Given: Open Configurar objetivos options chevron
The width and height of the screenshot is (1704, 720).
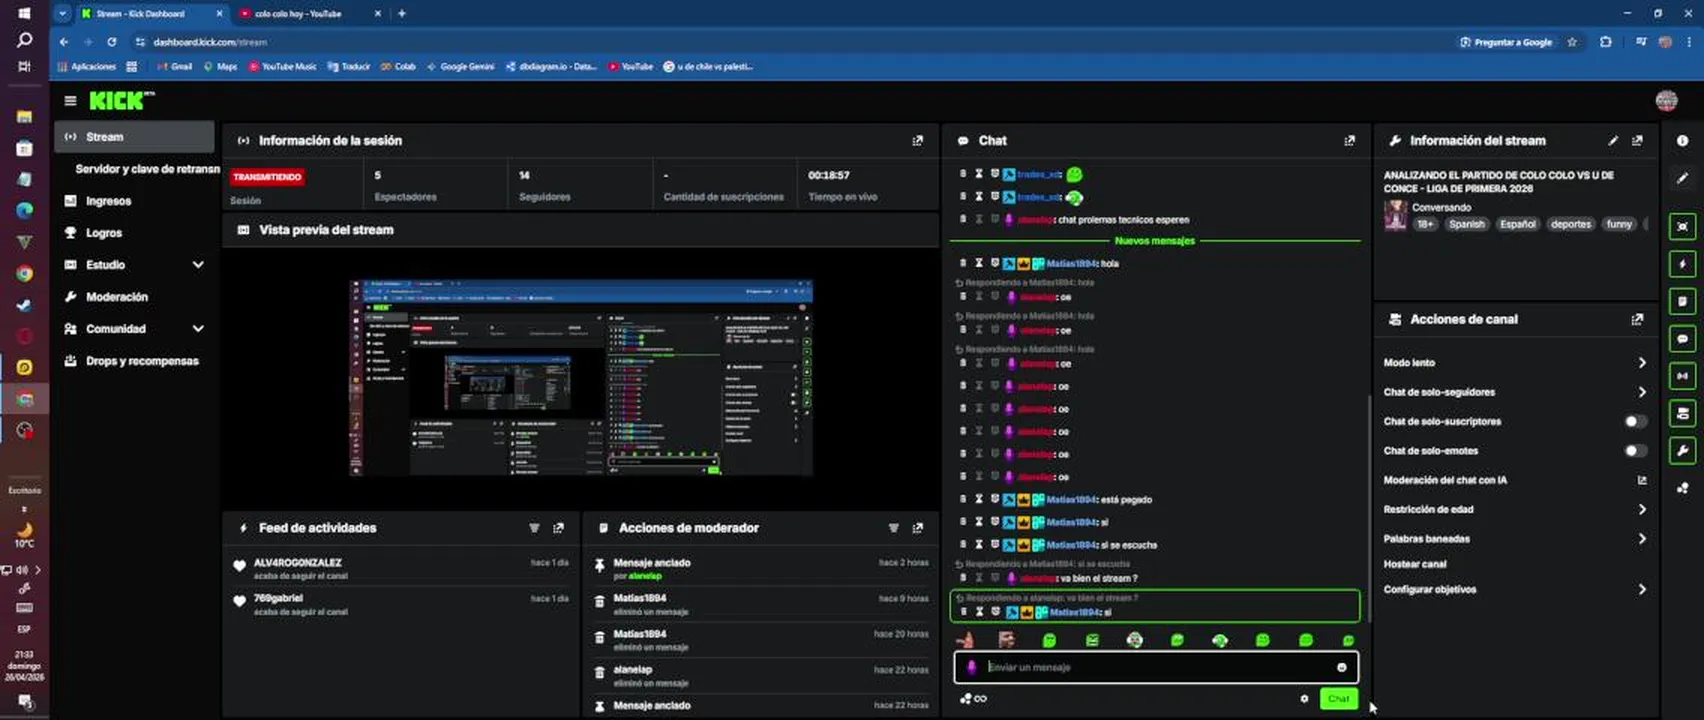Looking at the screenshot, I should (1641, 590).
